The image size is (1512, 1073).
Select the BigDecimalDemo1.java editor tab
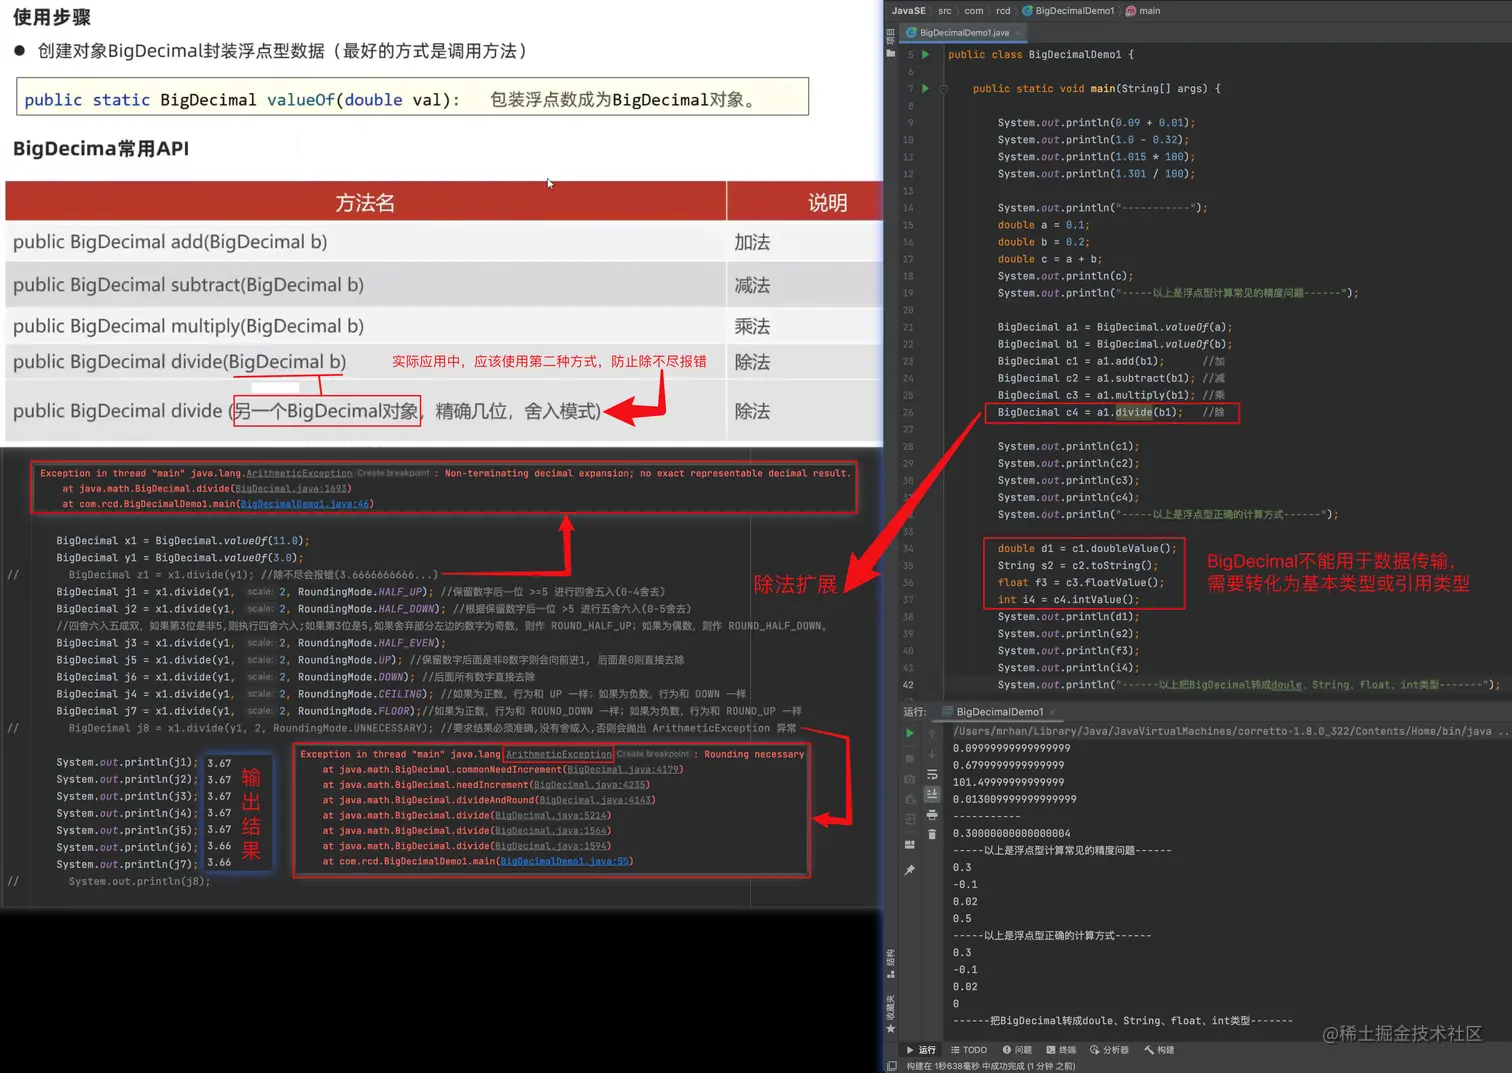point(963,33)
